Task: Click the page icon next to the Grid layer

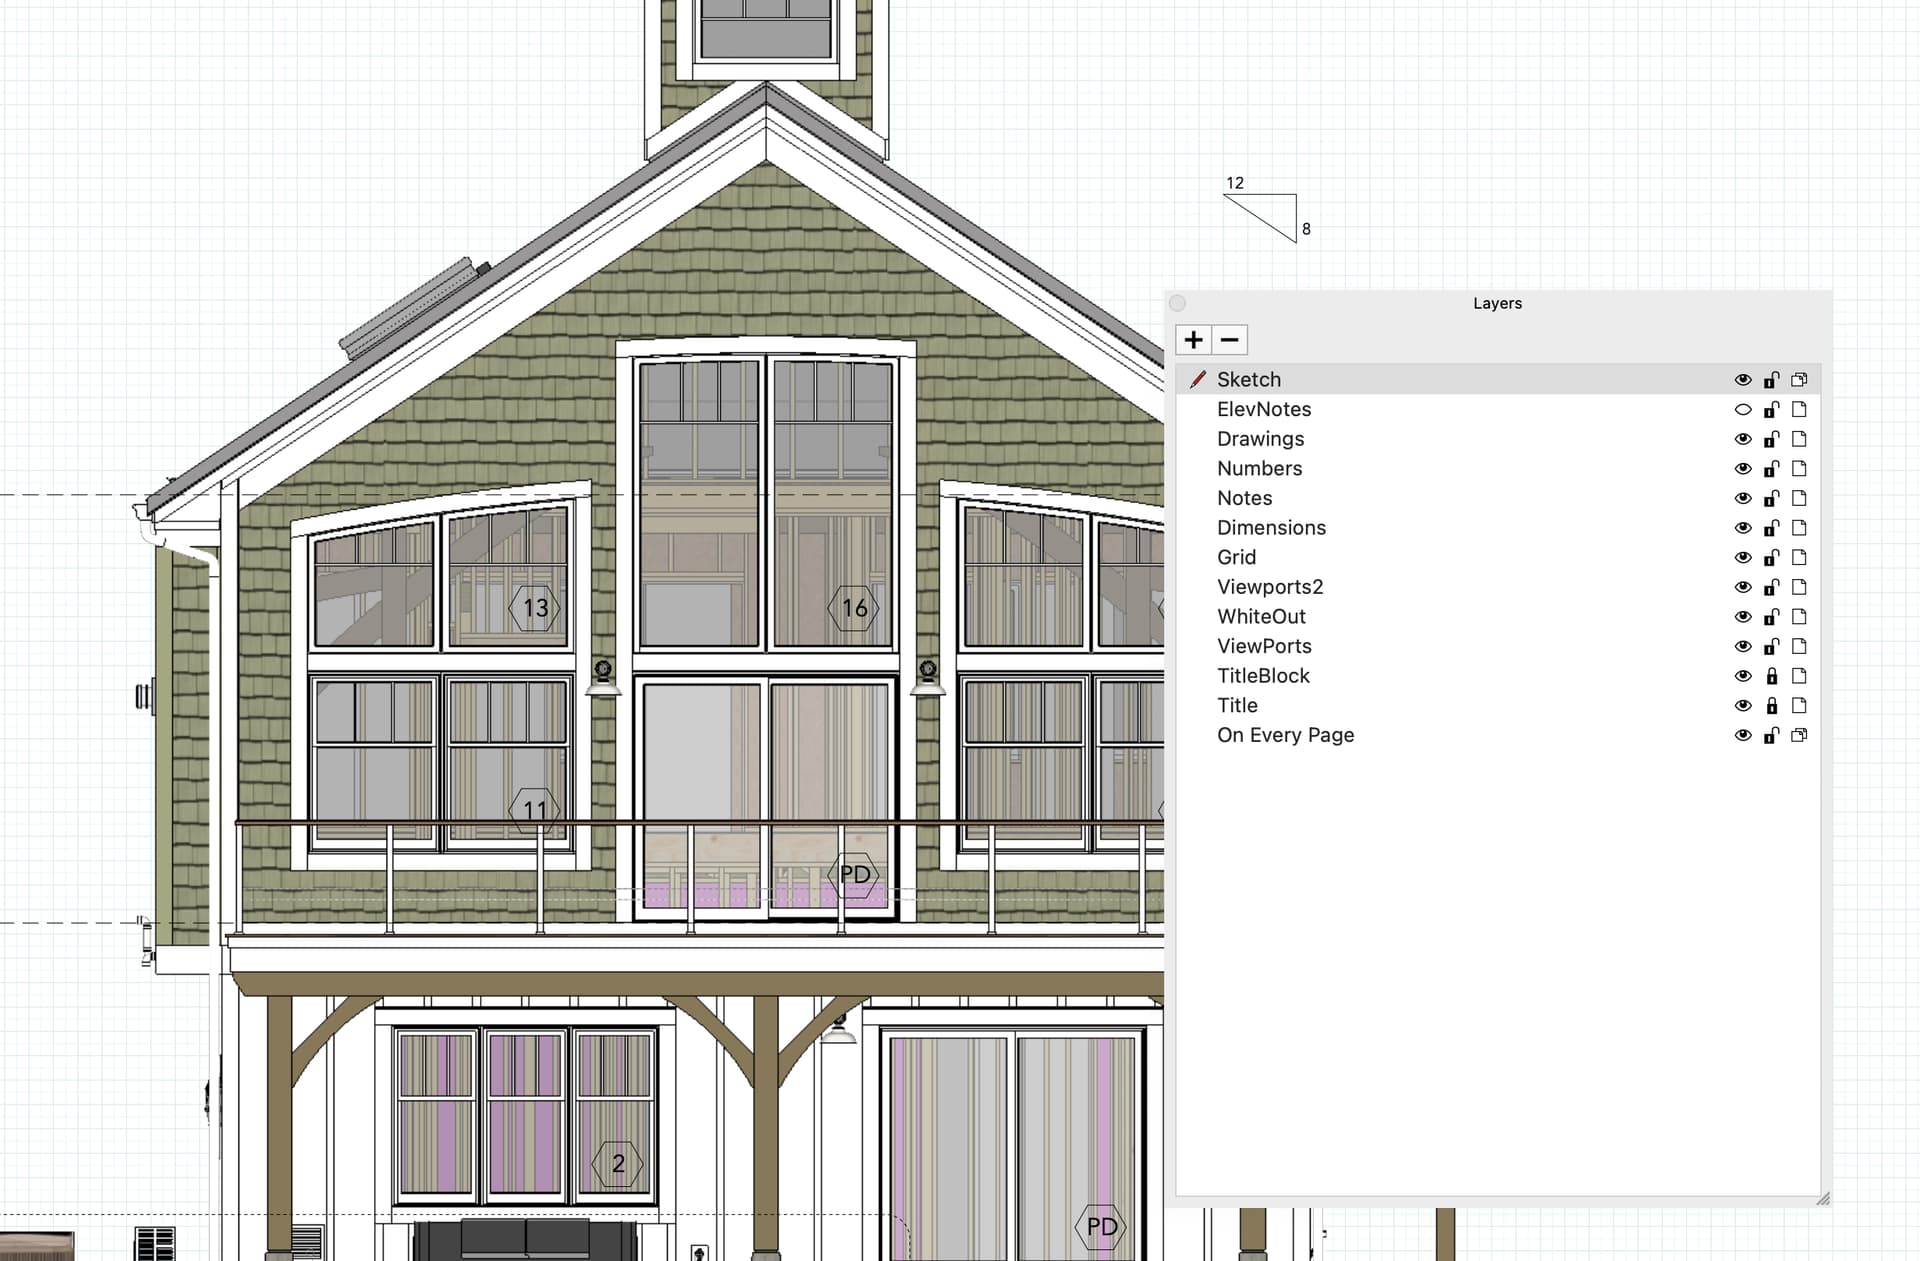Action: coord(1800,557)
